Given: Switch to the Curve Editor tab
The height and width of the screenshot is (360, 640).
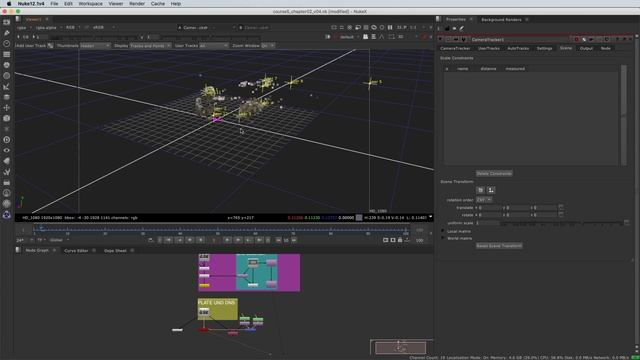Looking at the screenshot, I should [x=76, y=251].
